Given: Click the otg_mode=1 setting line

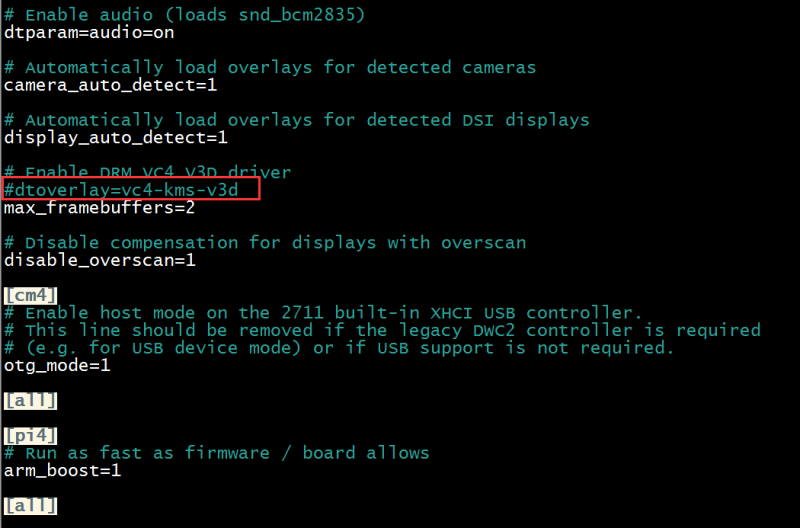Looking at the screenshot, I should [57, 365].
